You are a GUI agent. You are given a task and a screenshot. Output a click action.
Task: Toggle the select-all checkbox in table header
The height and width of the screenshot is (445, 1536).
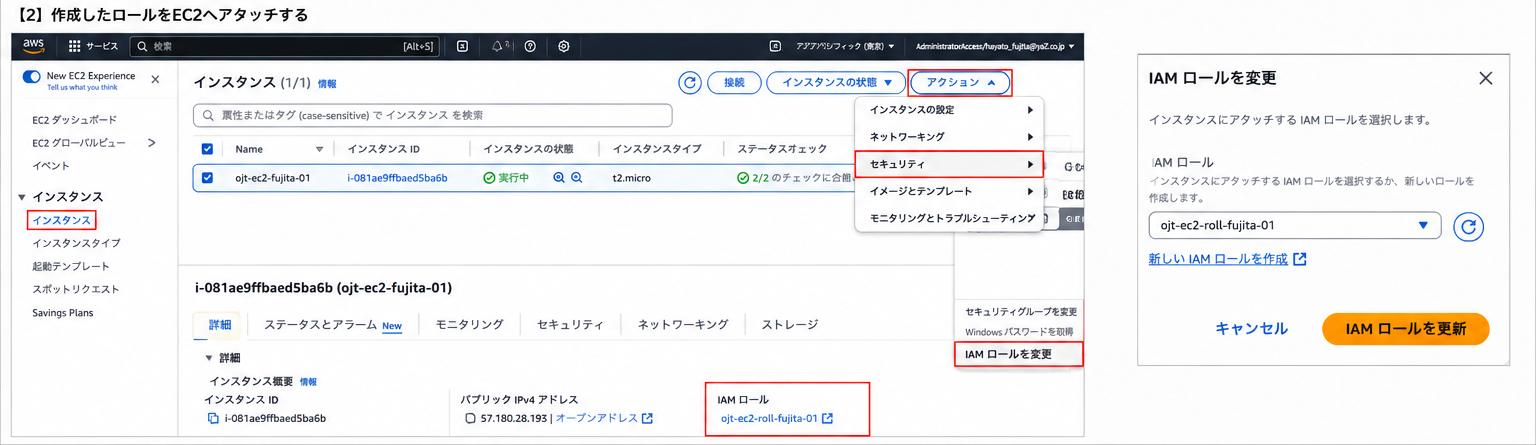(208, 149)
